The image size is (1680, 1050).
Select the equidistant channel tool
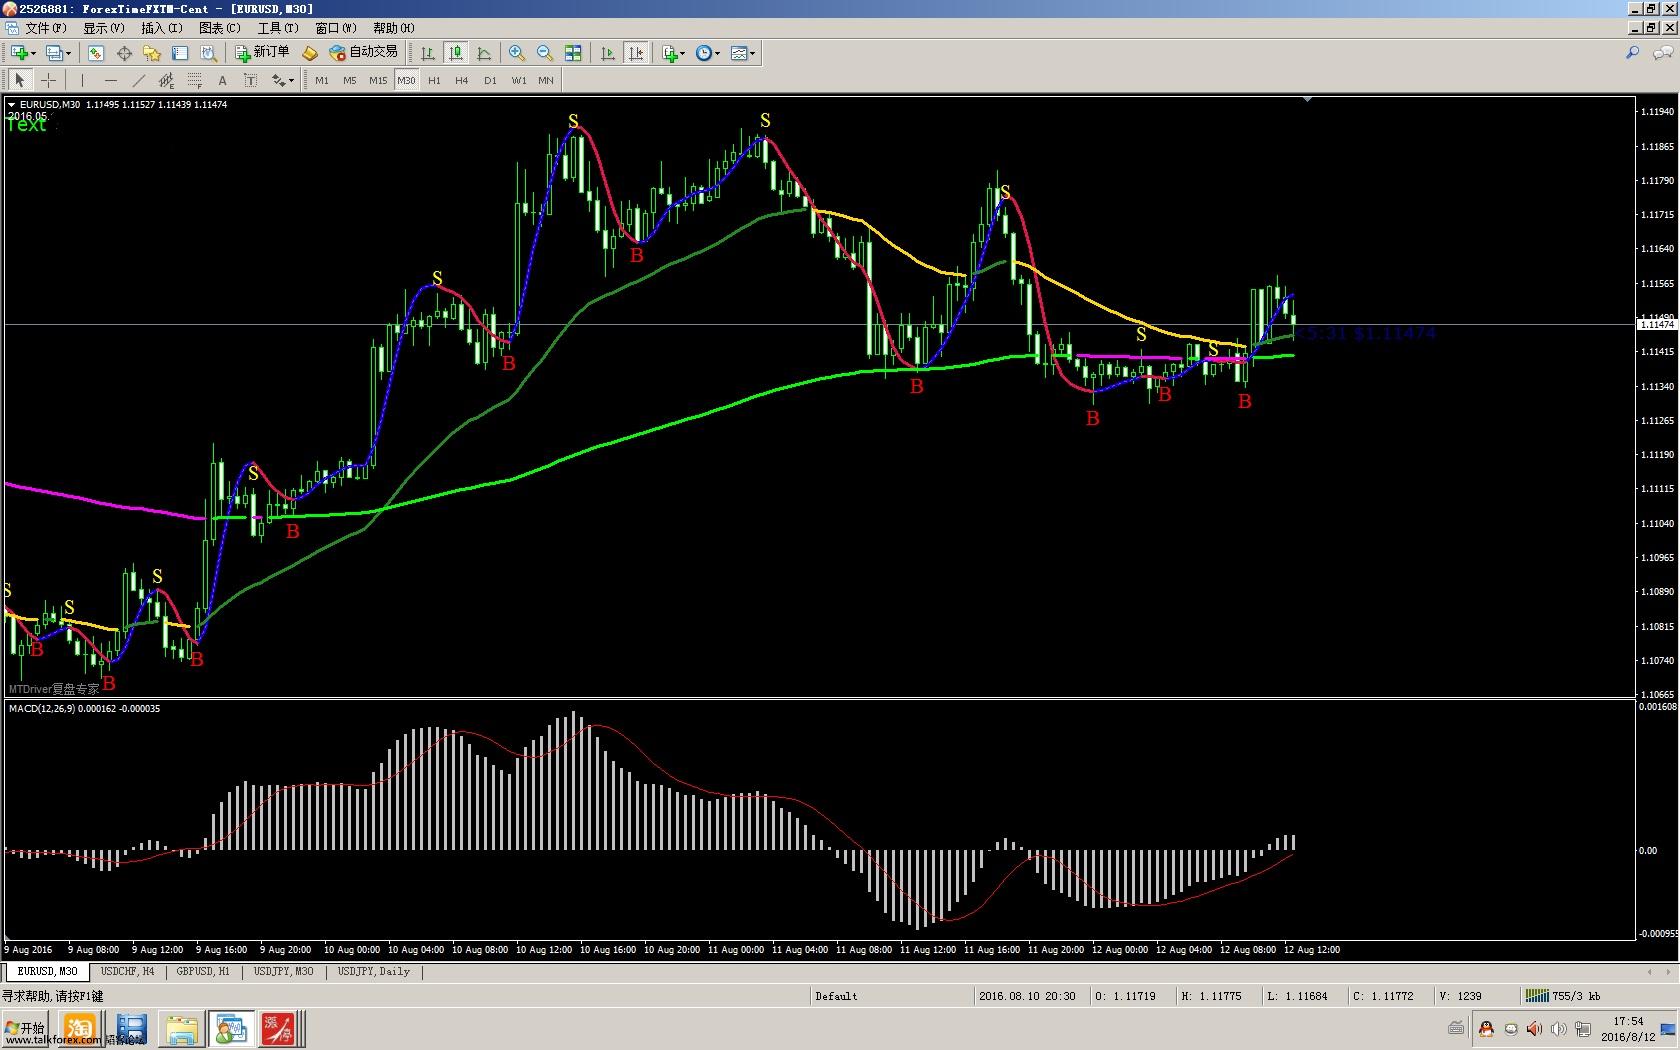pyautogui.click(x=166, y=80)
